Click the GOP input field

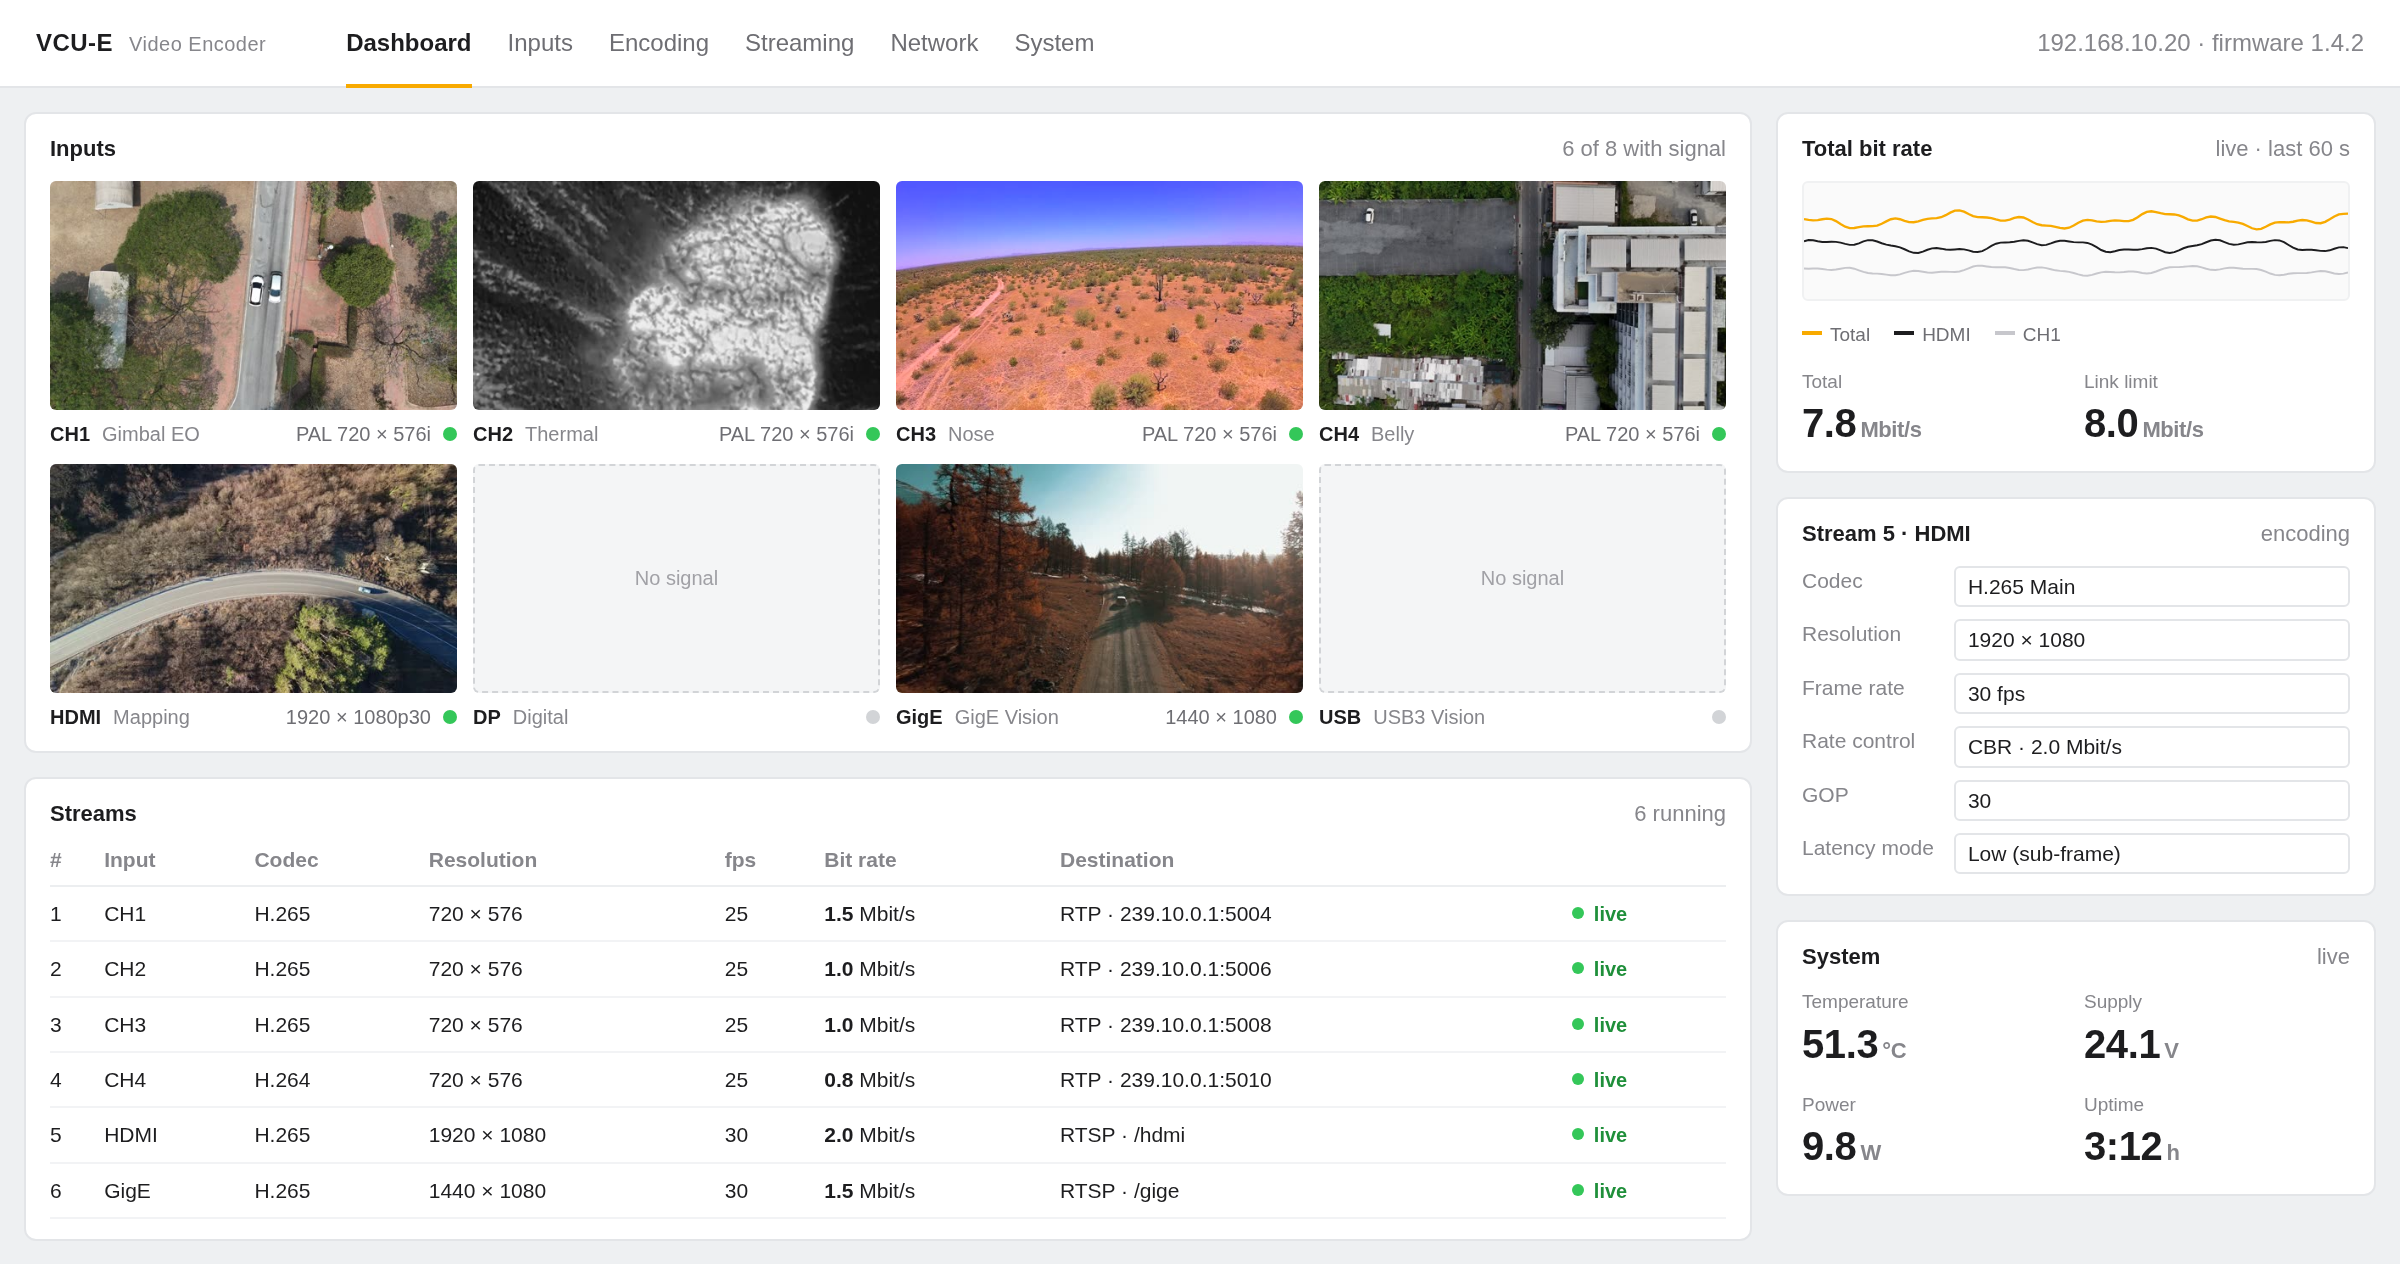click(x=2151, y=801)
